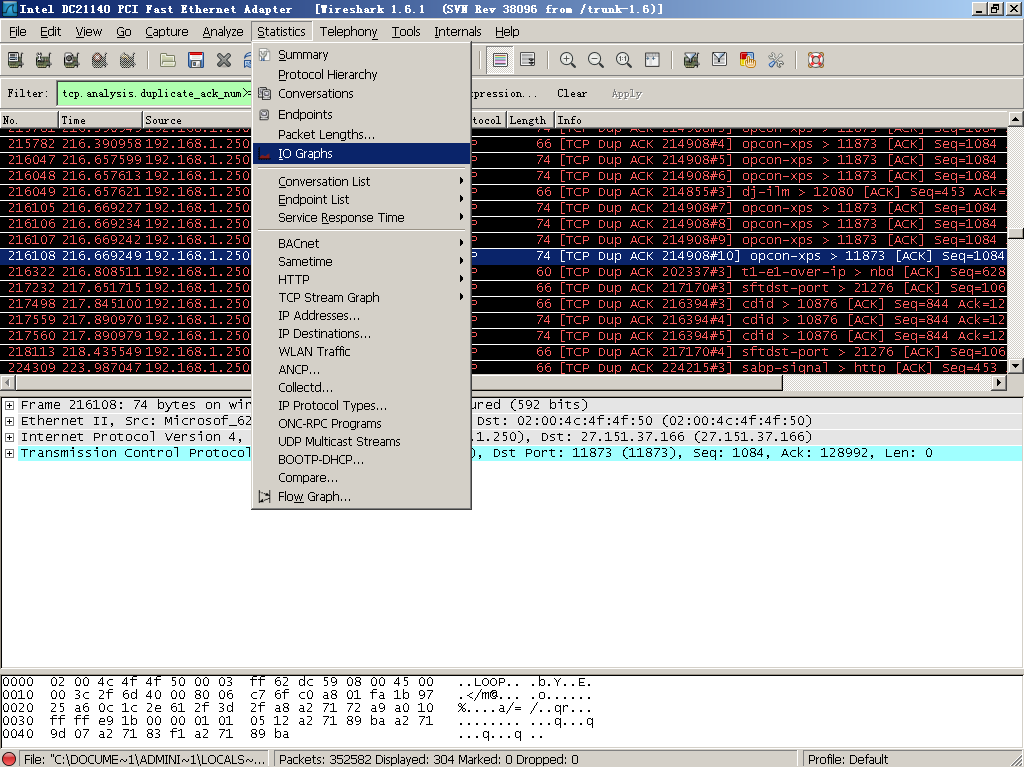The width and height of the screenshot is (1024, 768).
Task: Click the Profile: Default status entry
Action: tap(848, 760)
